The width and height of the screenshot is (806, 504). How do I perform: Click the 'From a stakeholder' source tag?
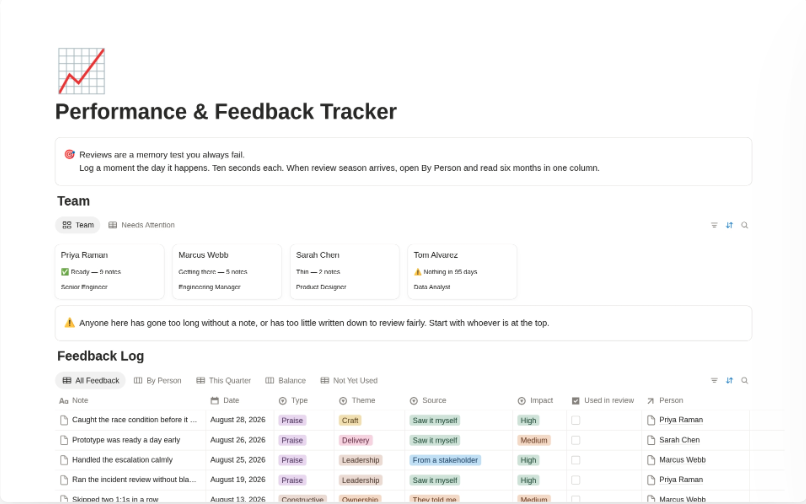445,460
